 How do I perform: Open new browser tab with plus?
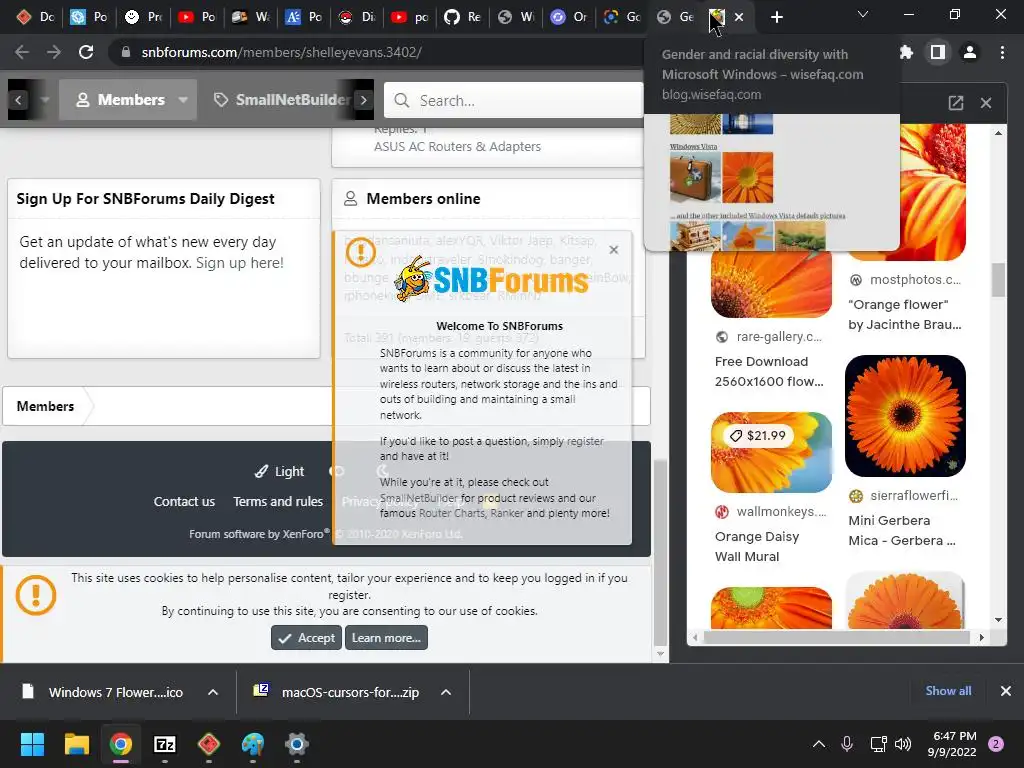[x=776, y=17]
